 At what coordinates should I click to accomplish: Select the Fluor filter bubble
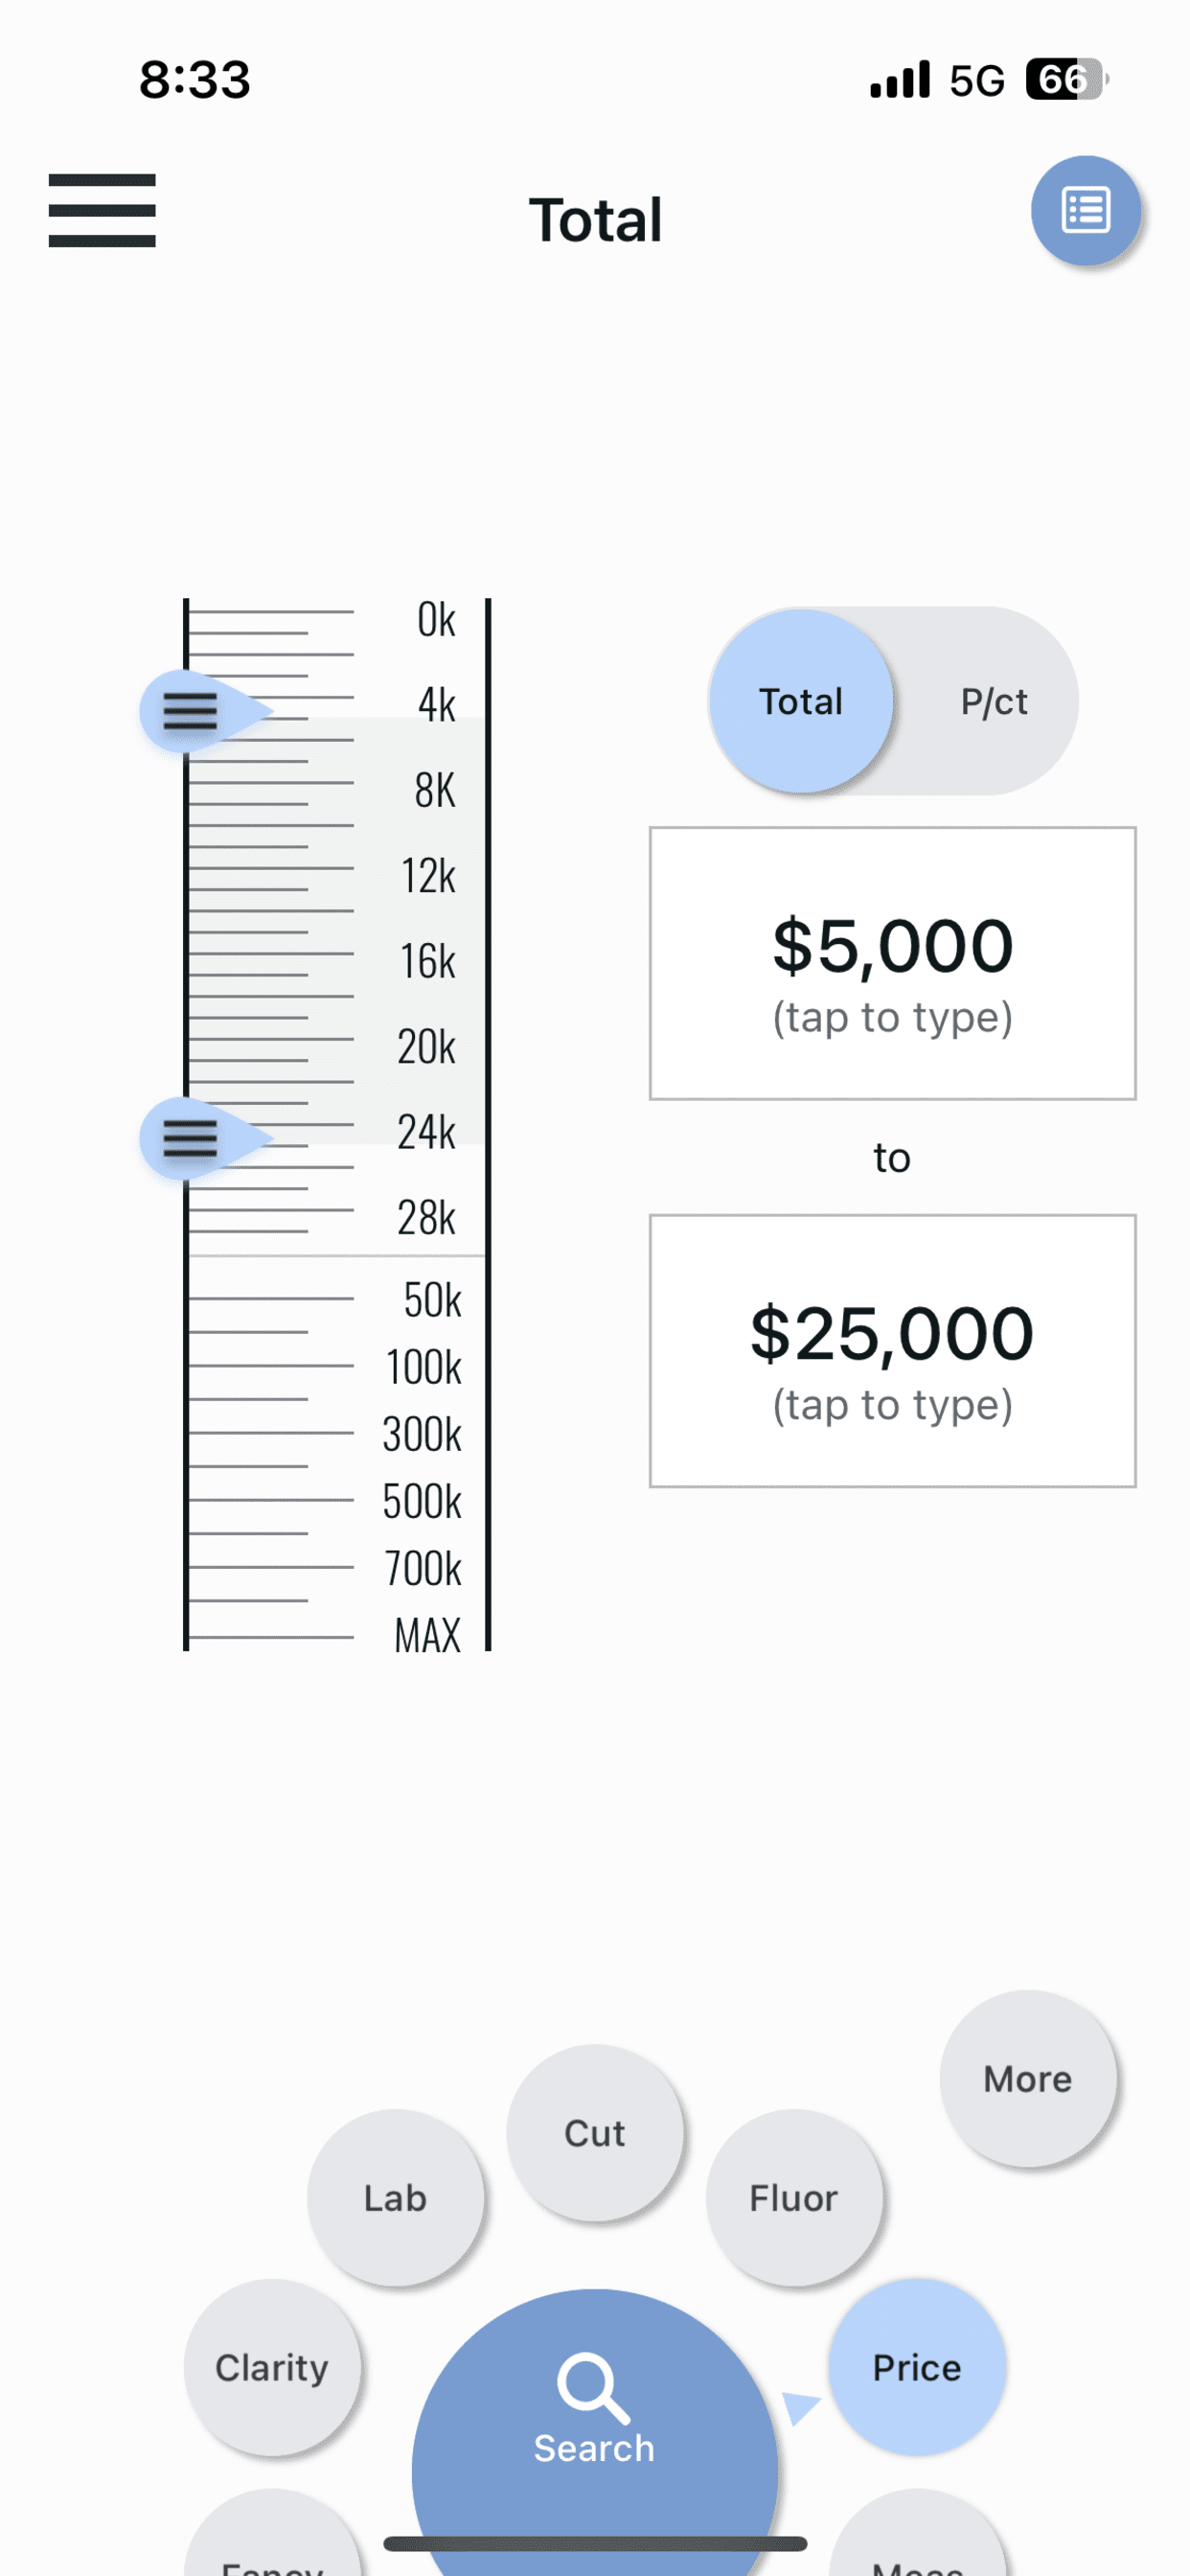point(794,2197)
